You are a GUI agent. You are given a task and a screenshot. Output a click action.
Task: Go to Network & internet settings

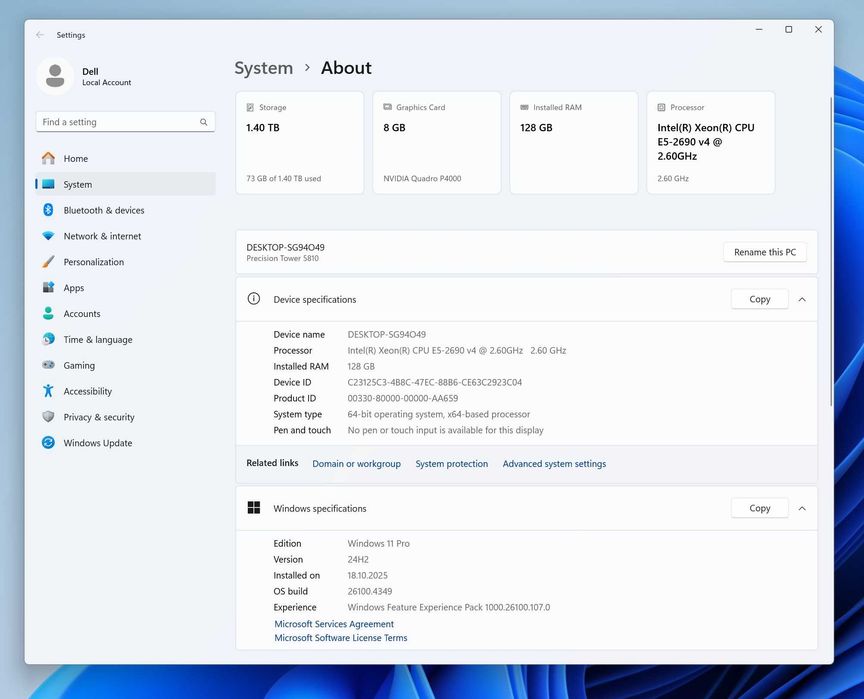(126, 236)
